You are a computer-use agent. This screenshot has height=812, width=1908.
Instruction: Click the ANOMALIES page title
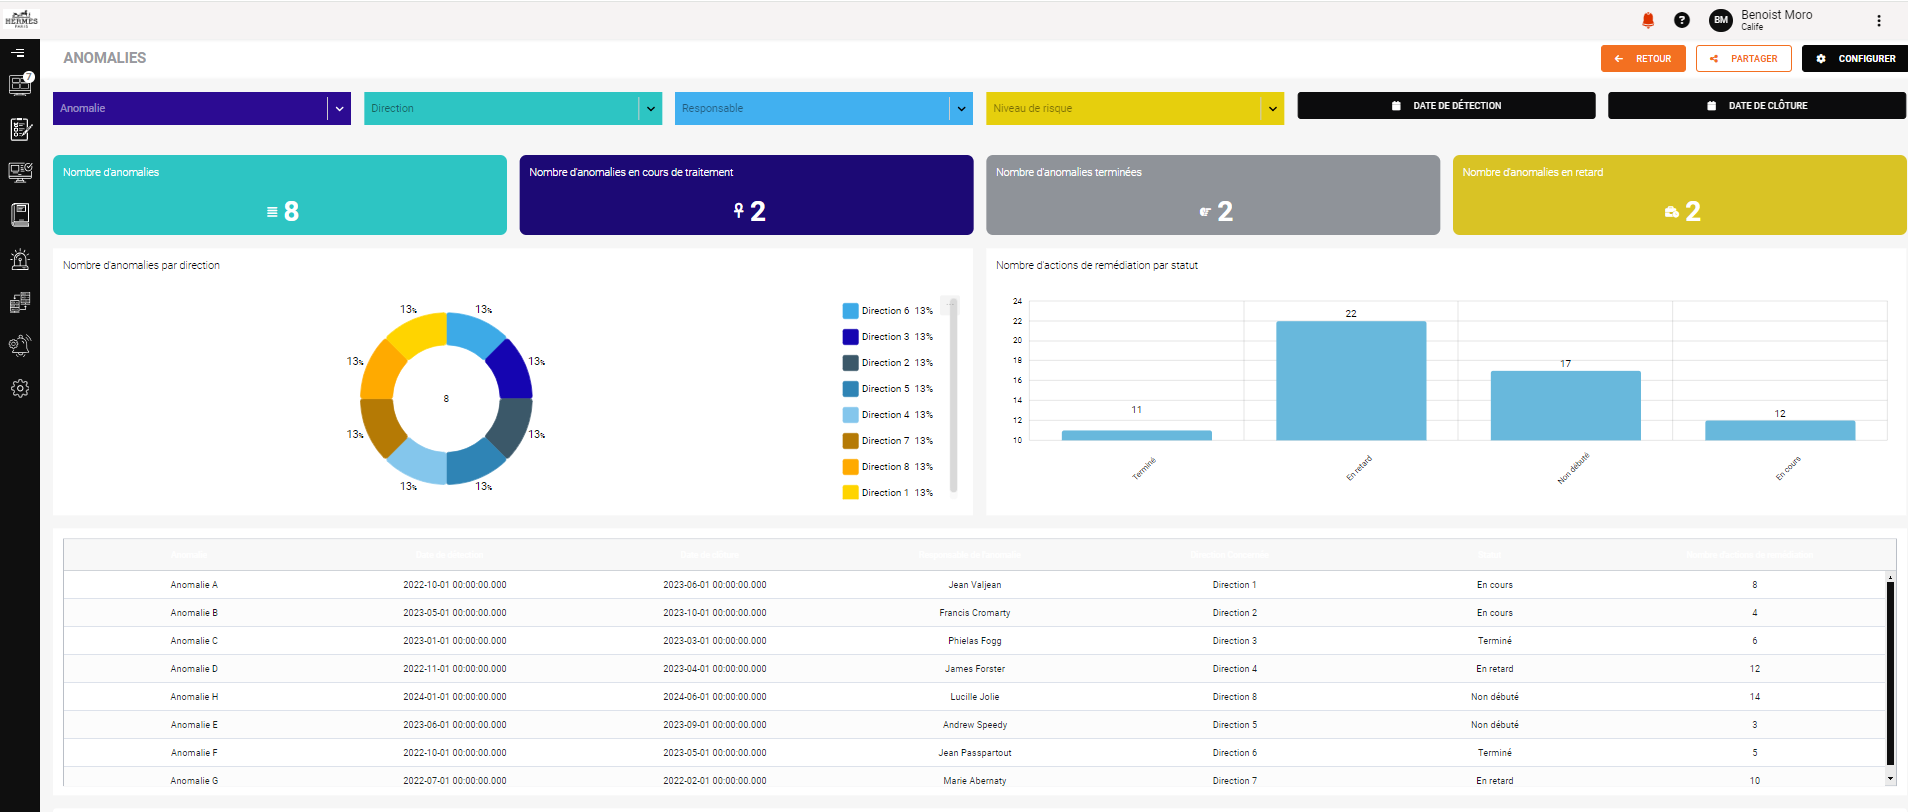[x=105, y=58]
